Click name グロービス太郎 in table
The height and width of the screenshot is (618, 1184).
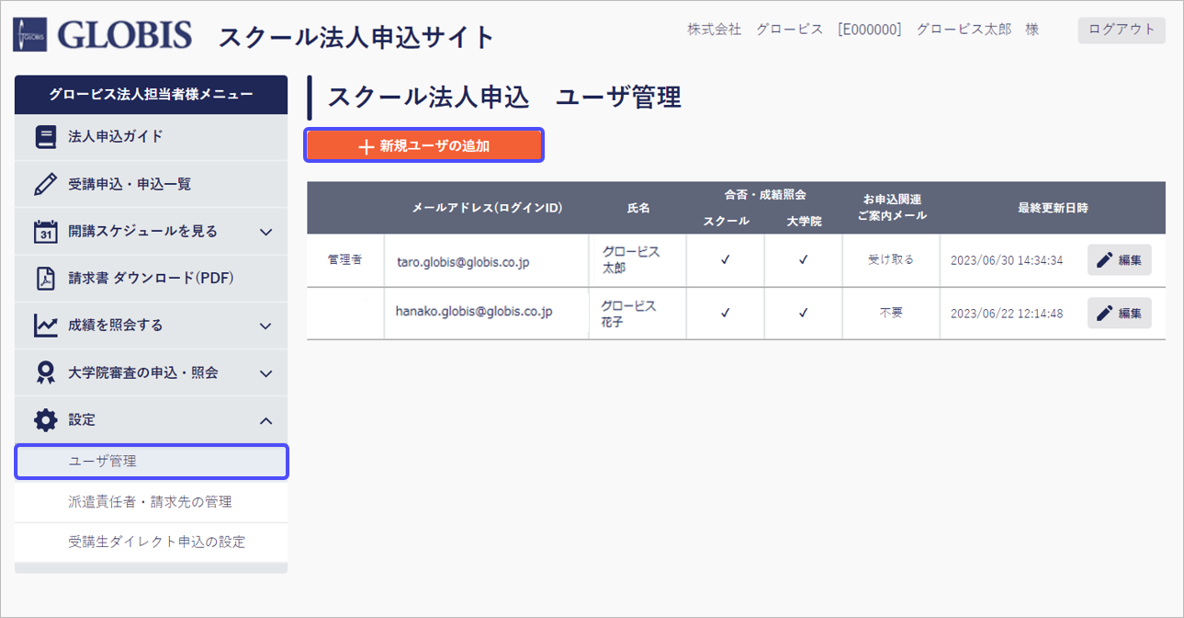631,260
